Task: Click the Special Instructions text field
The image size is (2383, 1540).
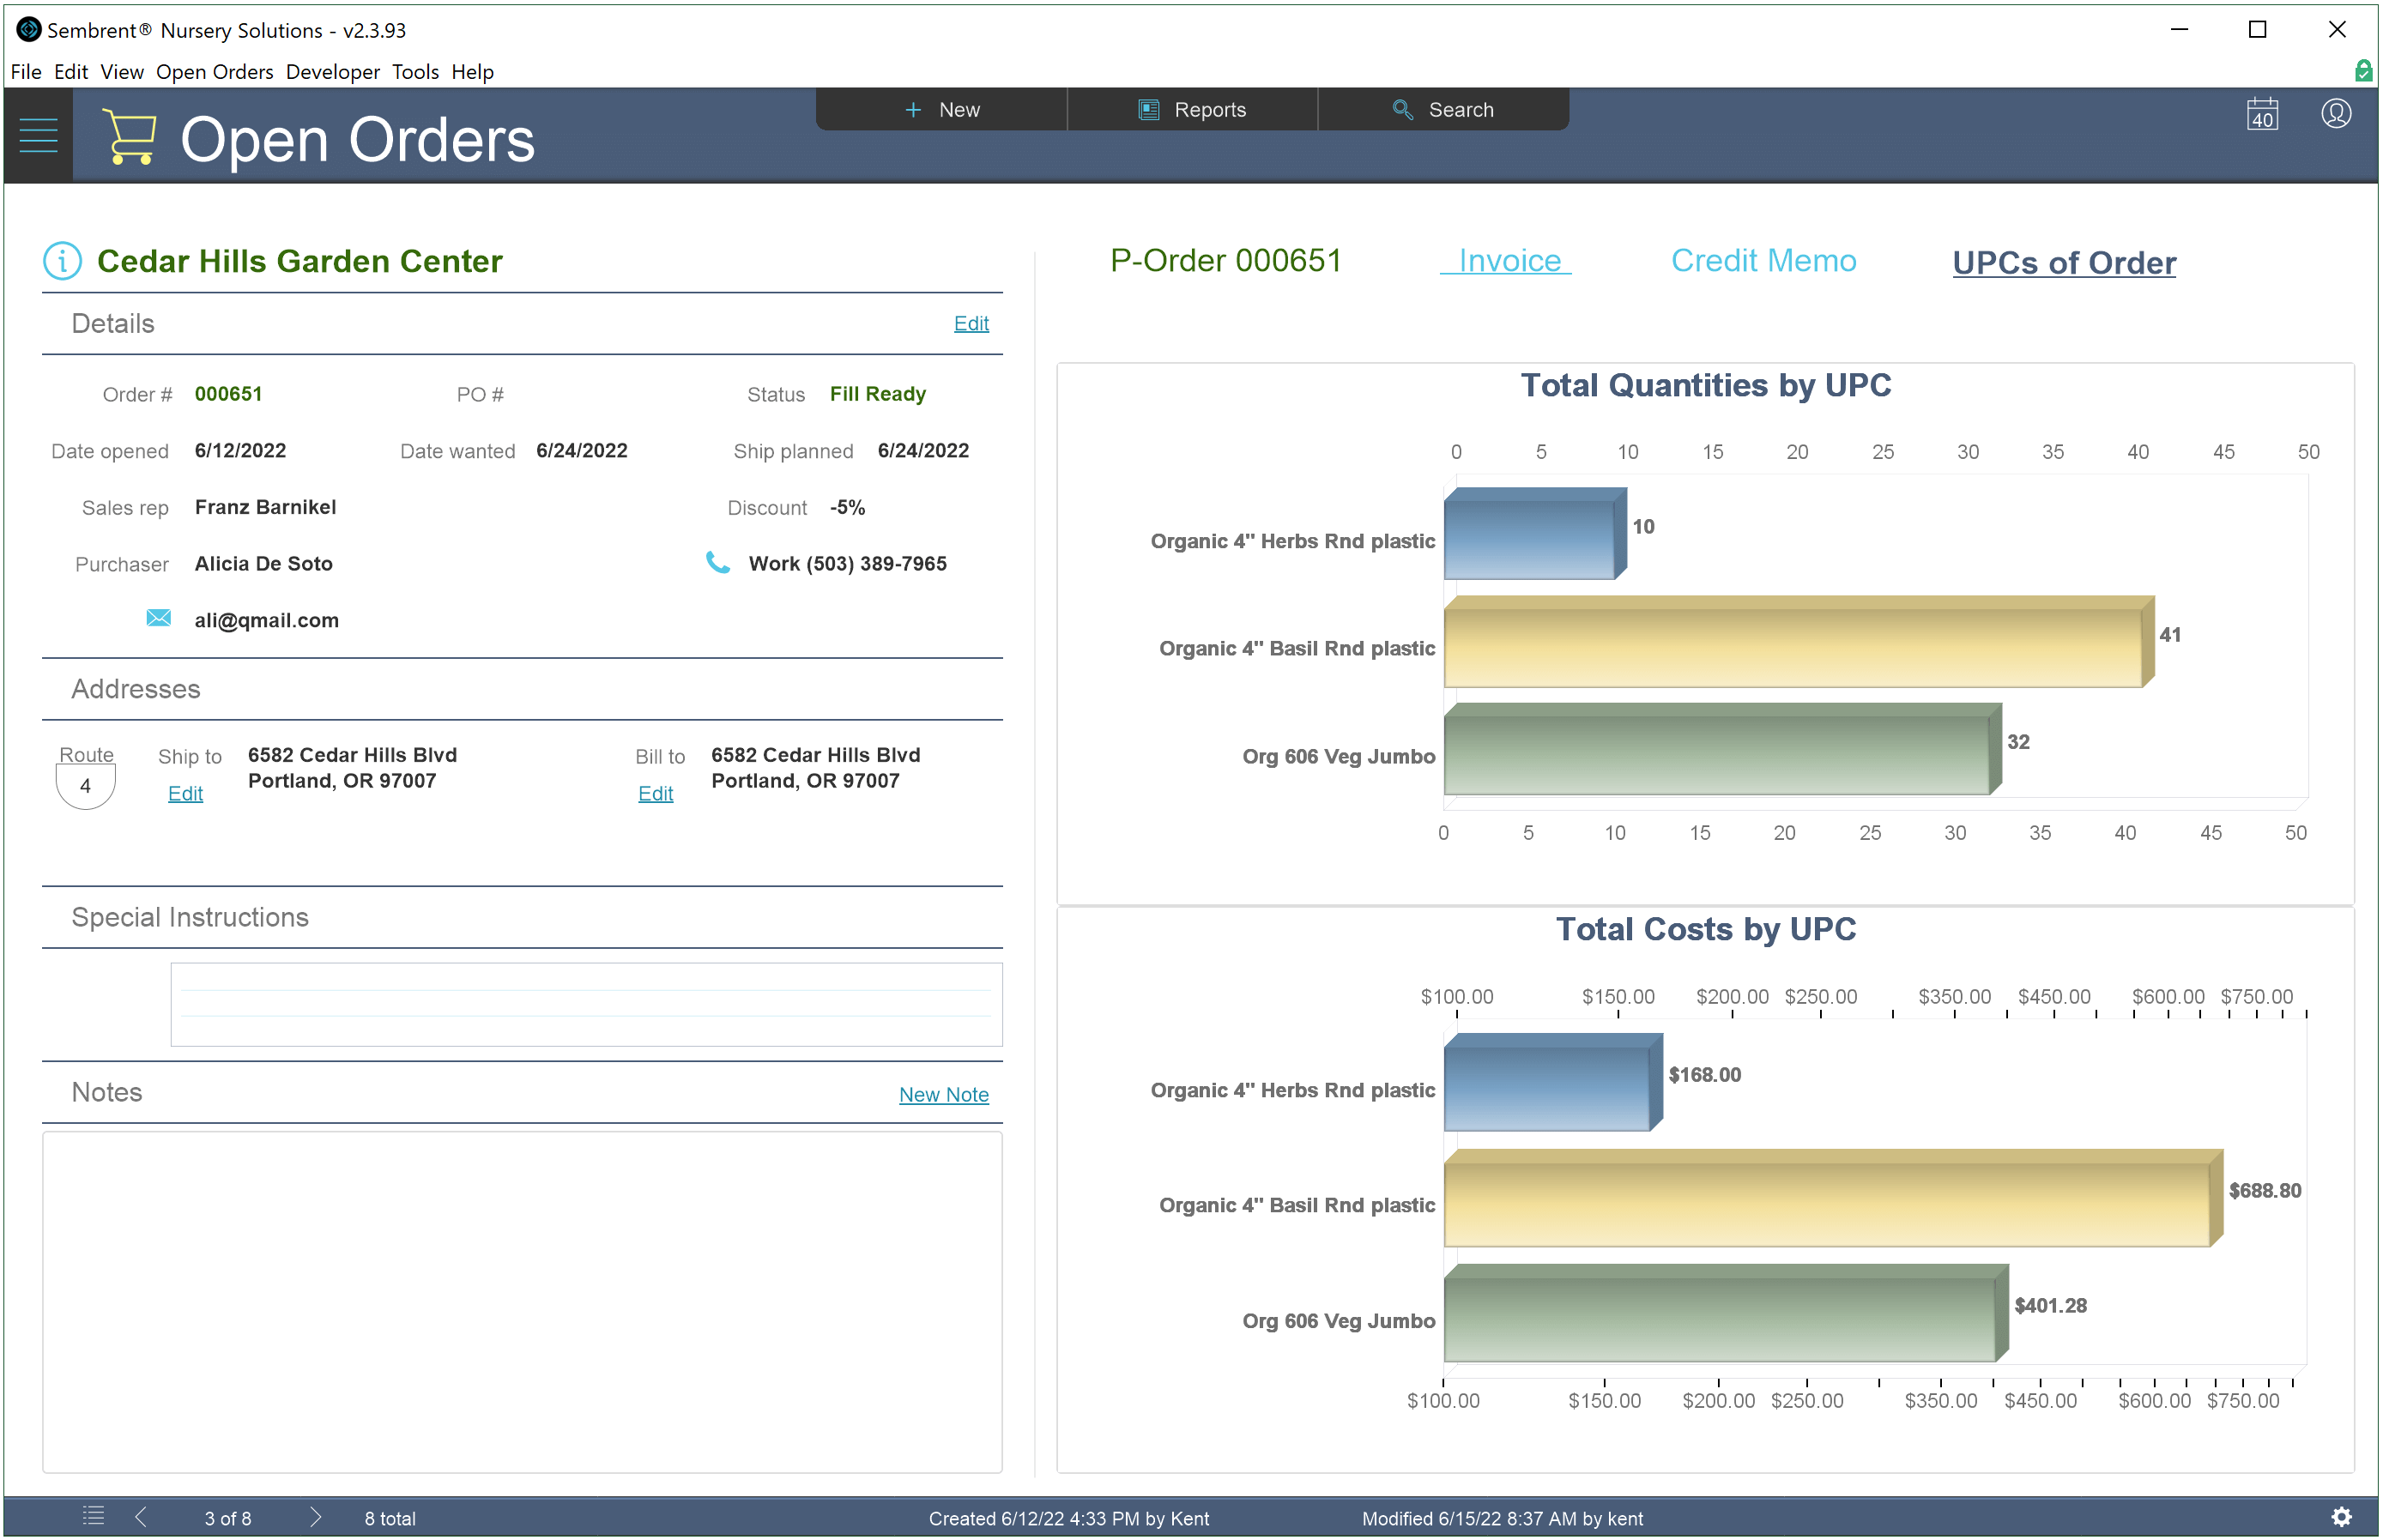Action: 586,1003
